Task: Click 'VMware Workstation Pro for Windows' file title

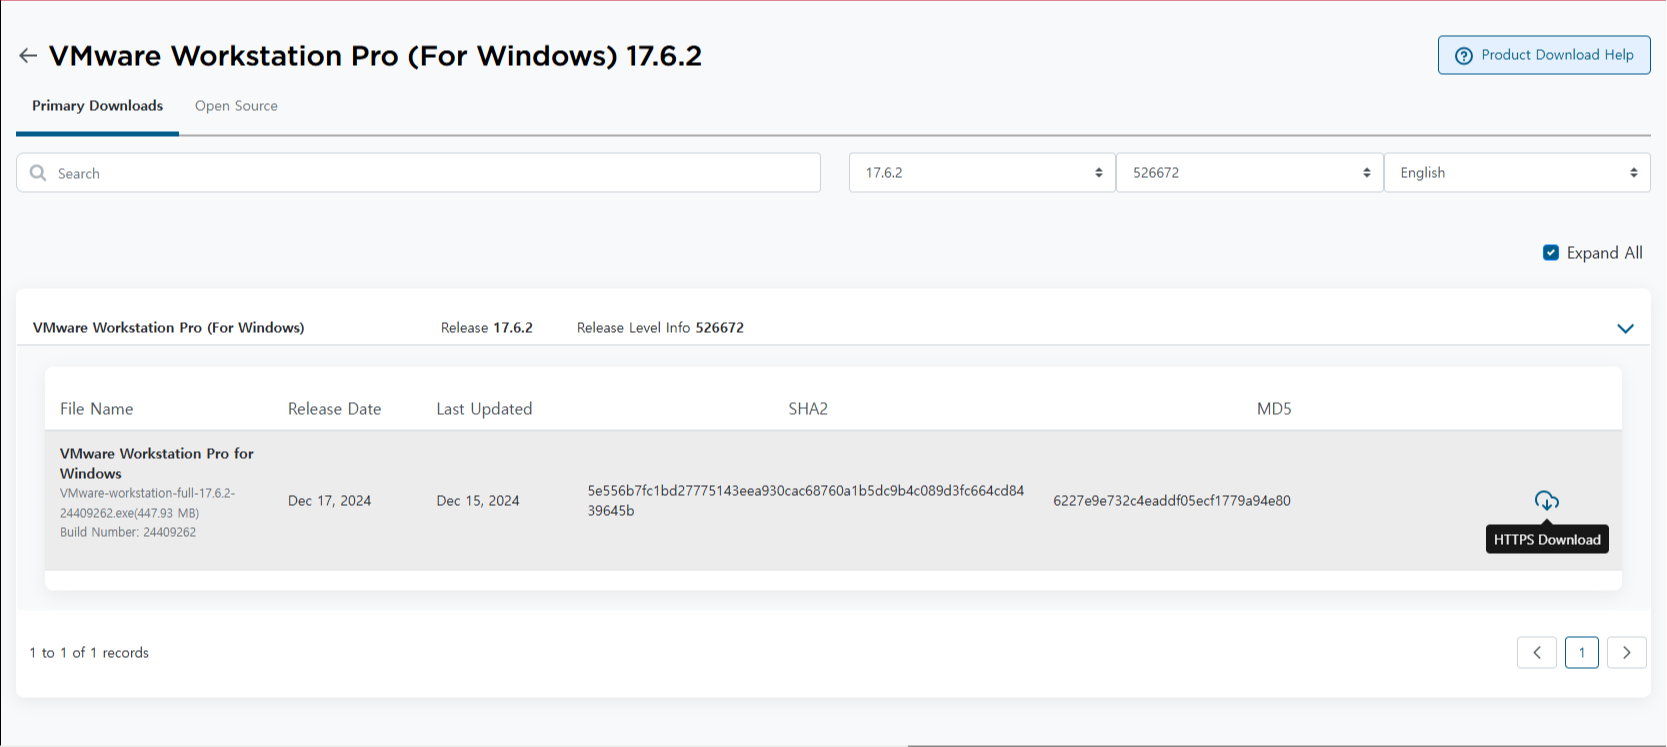Action: [x=156, y=464]
